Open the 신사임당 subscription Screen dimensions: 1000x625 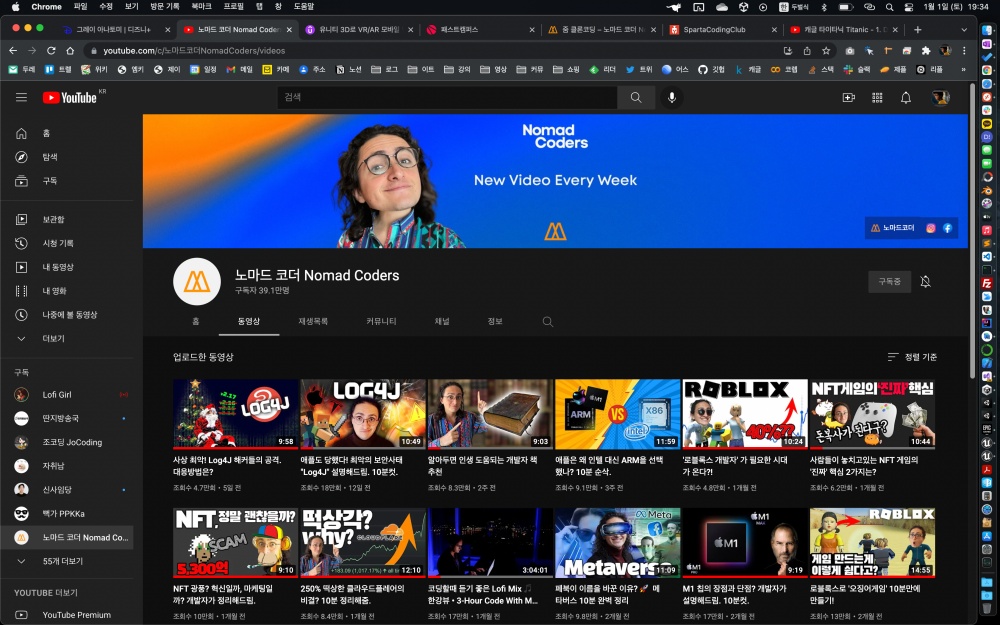click(x=68, y=490)
